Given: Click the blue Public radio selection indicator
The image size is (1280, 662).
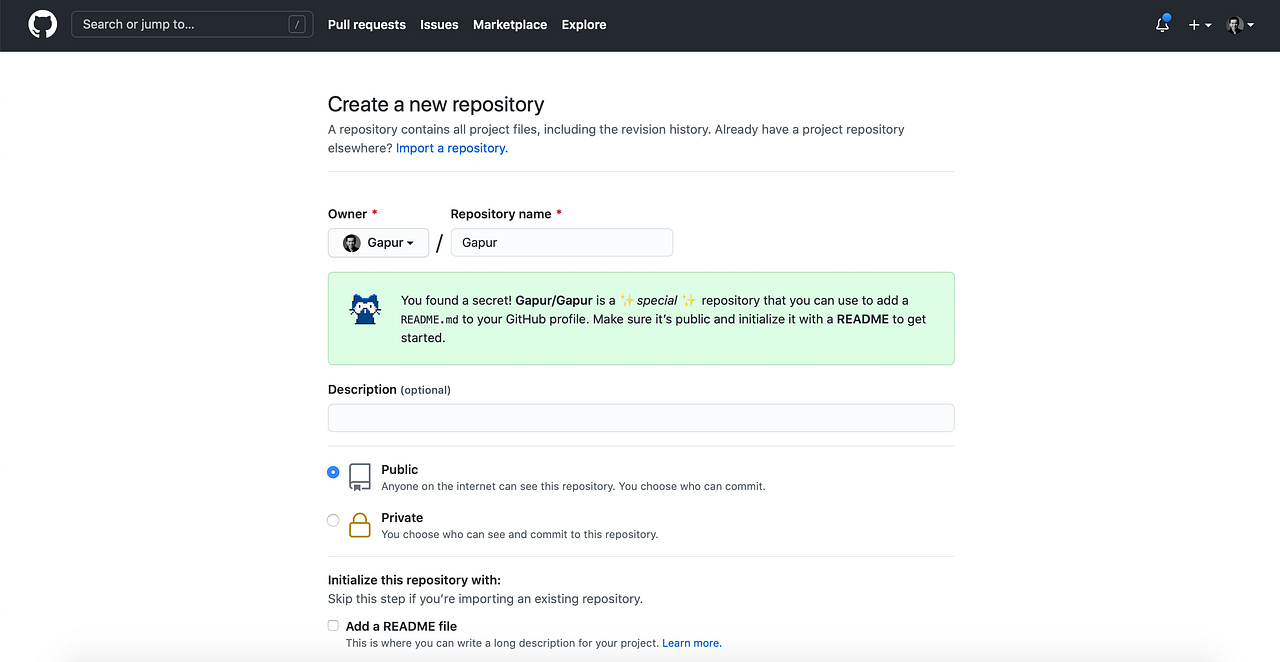Looking at the screenshot, I should (x=333, y=471).
